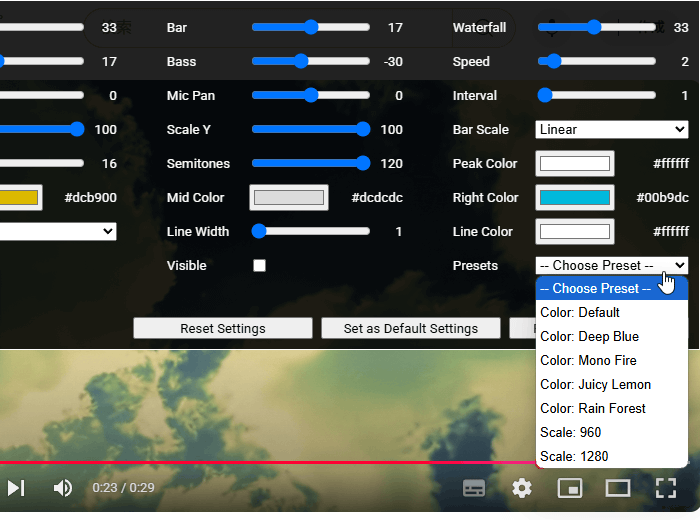This screenshot has width=700, height=520.
Task: Choose the 'Color: Default' preset
Action: (612, 312)
